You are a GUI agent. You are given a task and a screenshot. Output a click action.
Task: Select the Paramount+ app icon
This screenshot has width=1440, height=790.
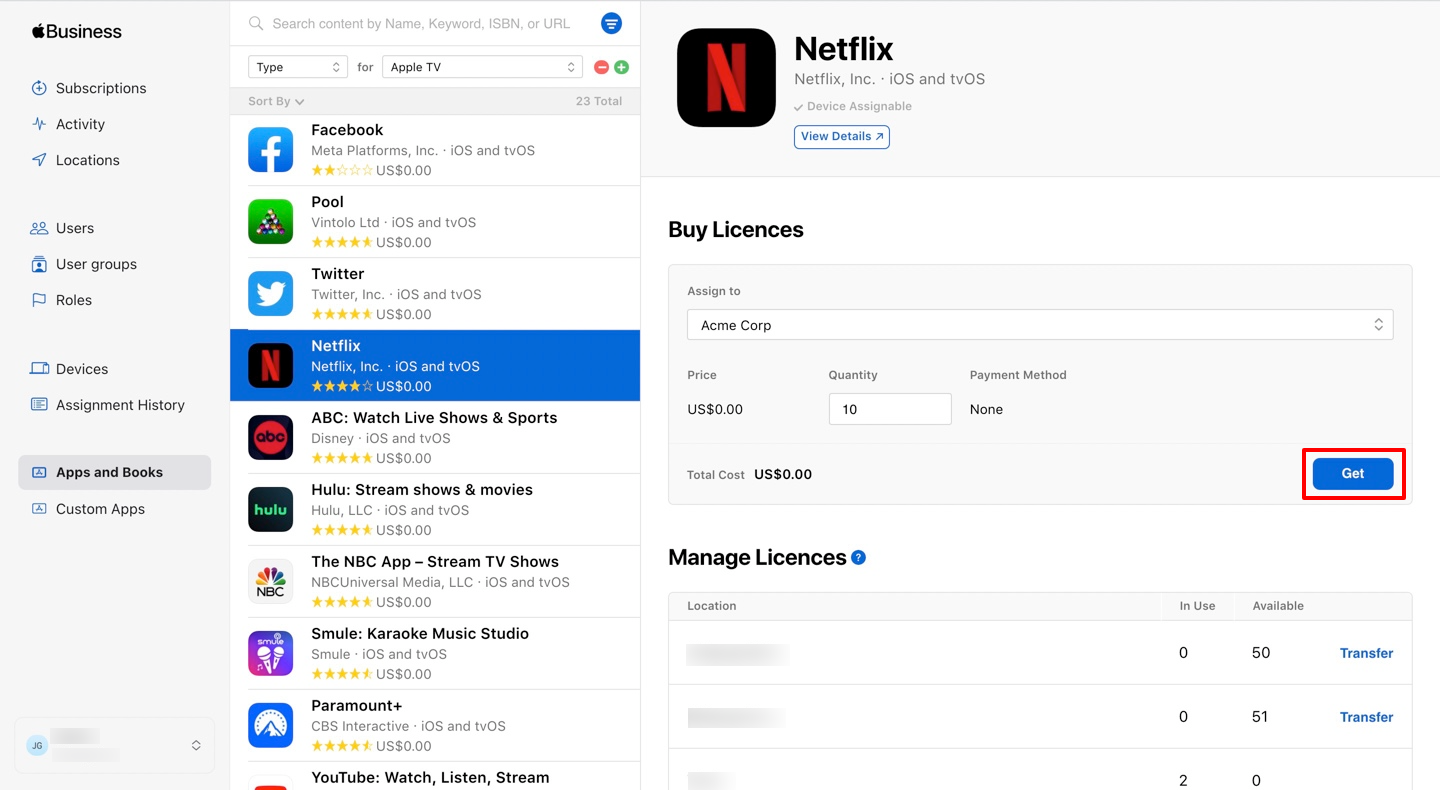(x=271, y=726)
